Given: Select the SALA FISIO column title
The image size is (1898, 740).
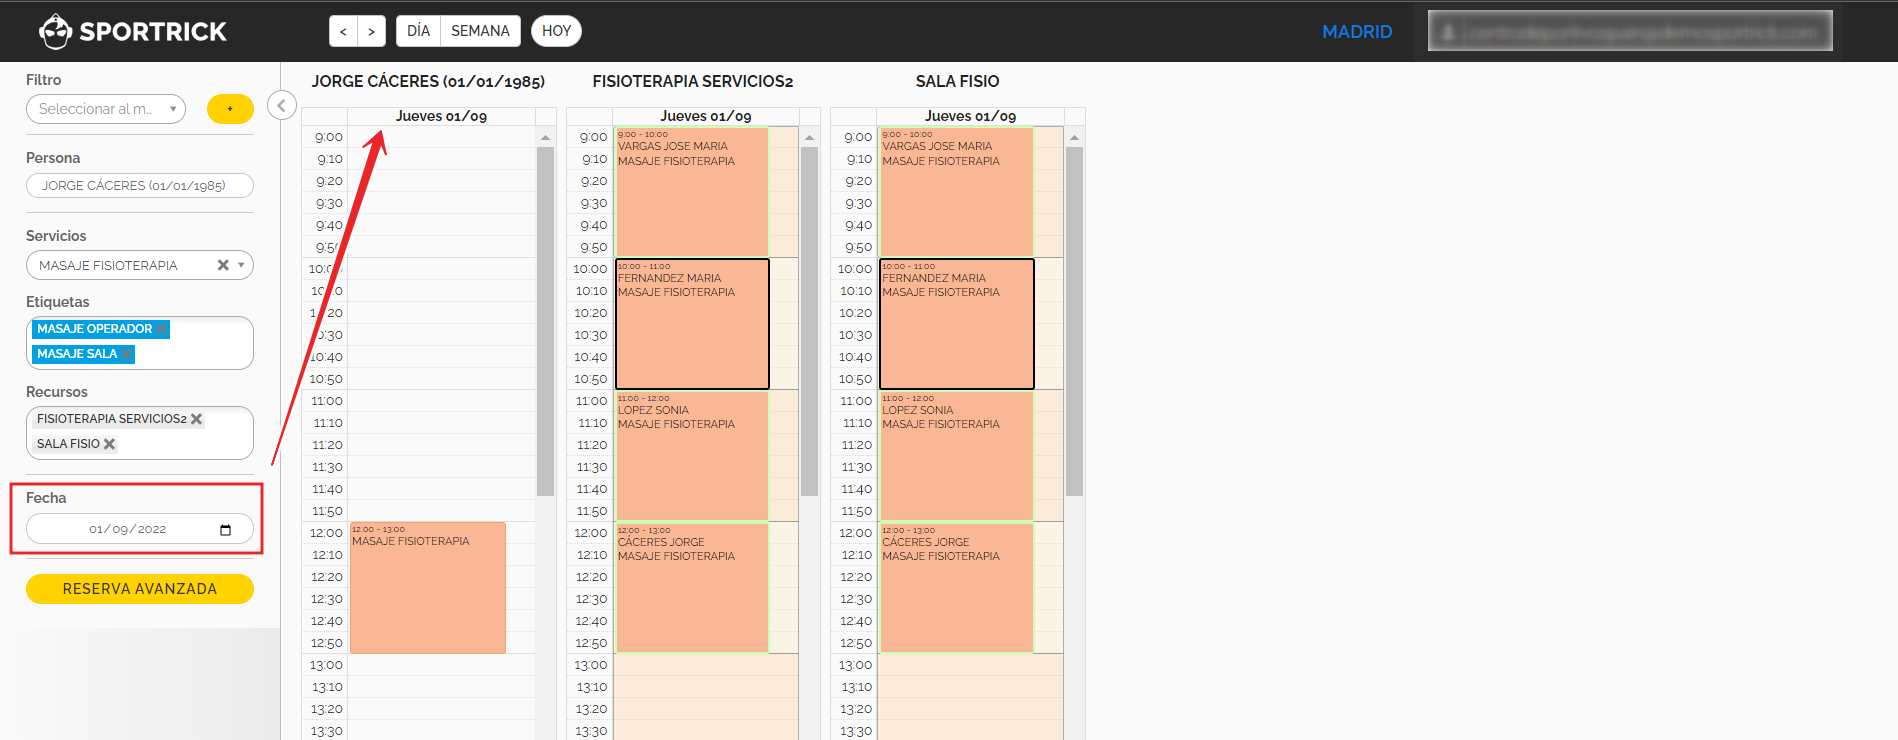Looking at the screenshot, I should pyautogui.click(x=957, y=82).
